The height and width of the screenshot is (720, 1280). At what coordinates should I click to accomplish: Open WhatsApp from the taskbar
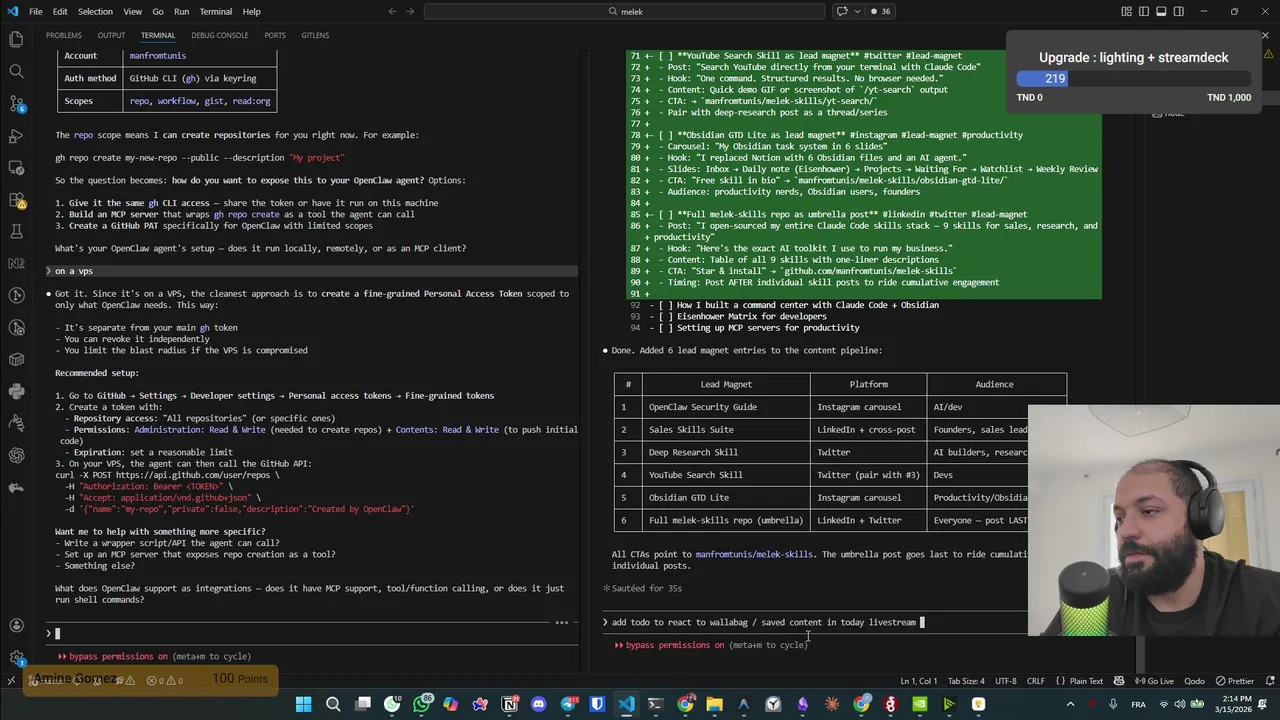(421, 704)
